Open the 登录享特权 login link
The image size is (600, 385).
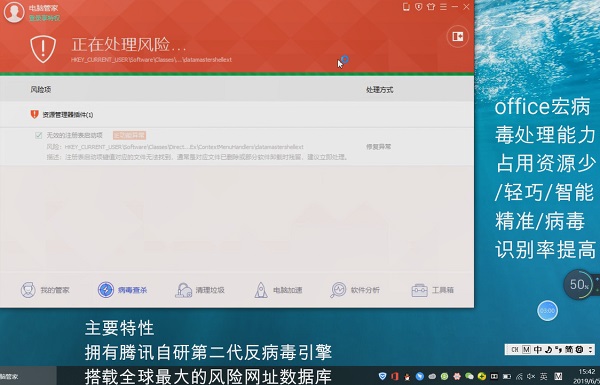(44, 18)
